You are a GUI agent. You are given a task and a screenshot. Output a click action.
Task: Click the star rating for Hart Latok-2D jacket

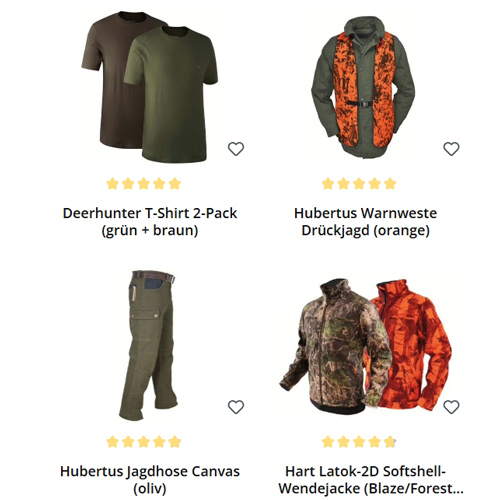pos(359,442)
